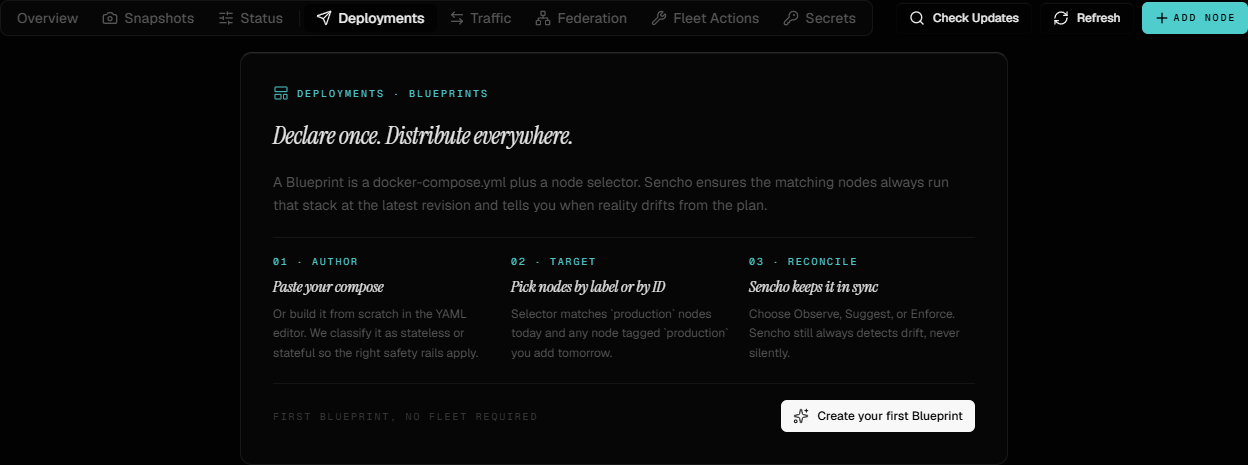1248x465 pixels.
Task: Click "FIRST BLUEPRINT, NO FLEET REQUIRED" text
Action: pos(405,417)
